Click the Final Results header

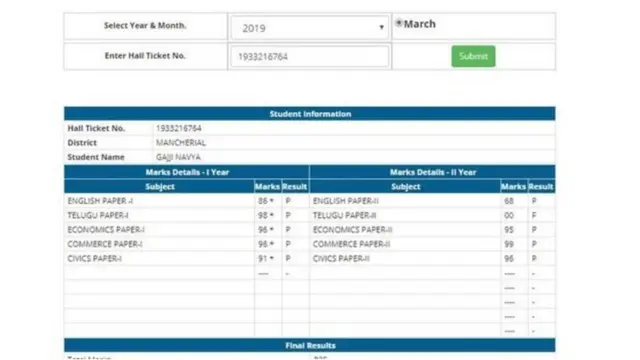[x=309, y=345]
